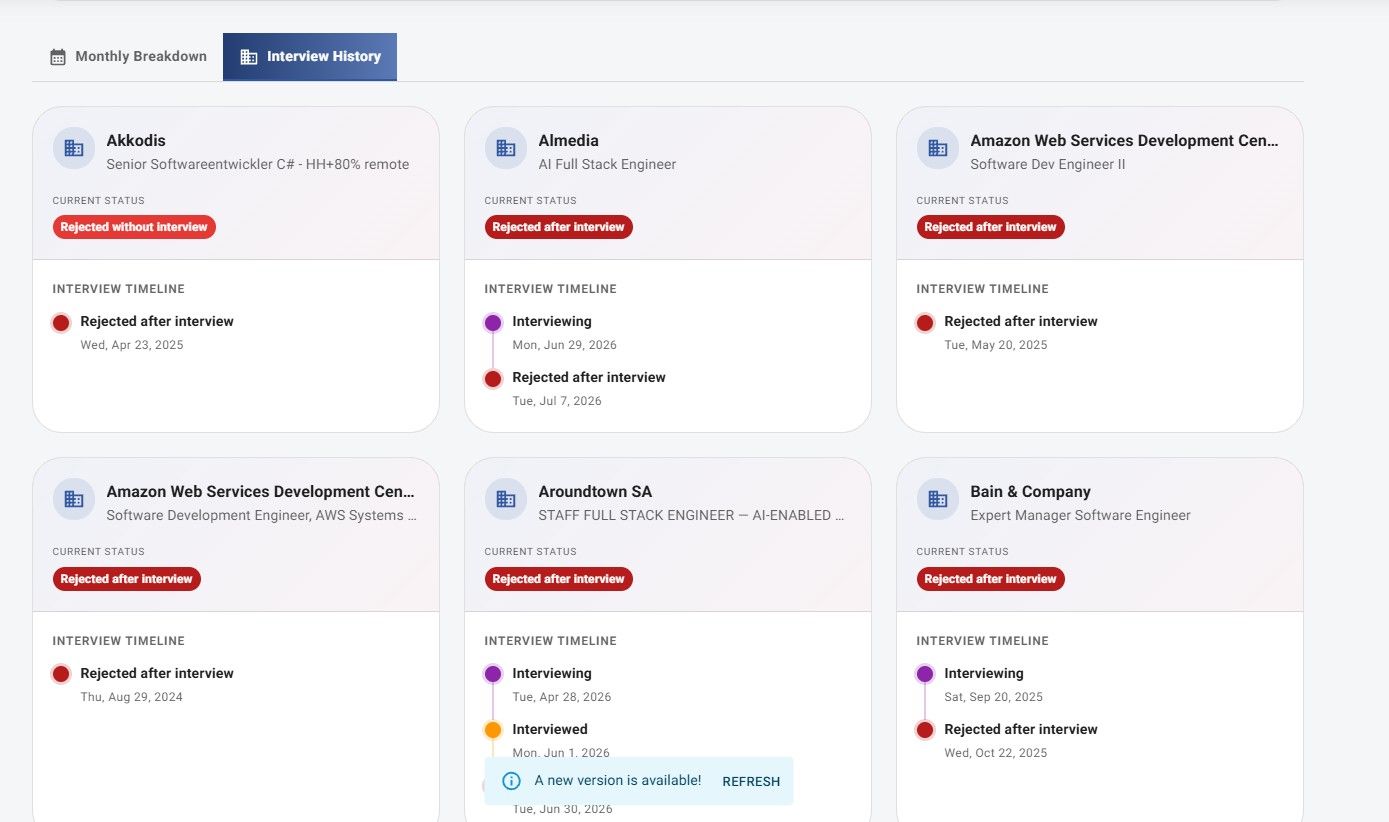Click the Akkodis company name
The width and height of the screenshot is (1389, 822).
tap(136, 141)
